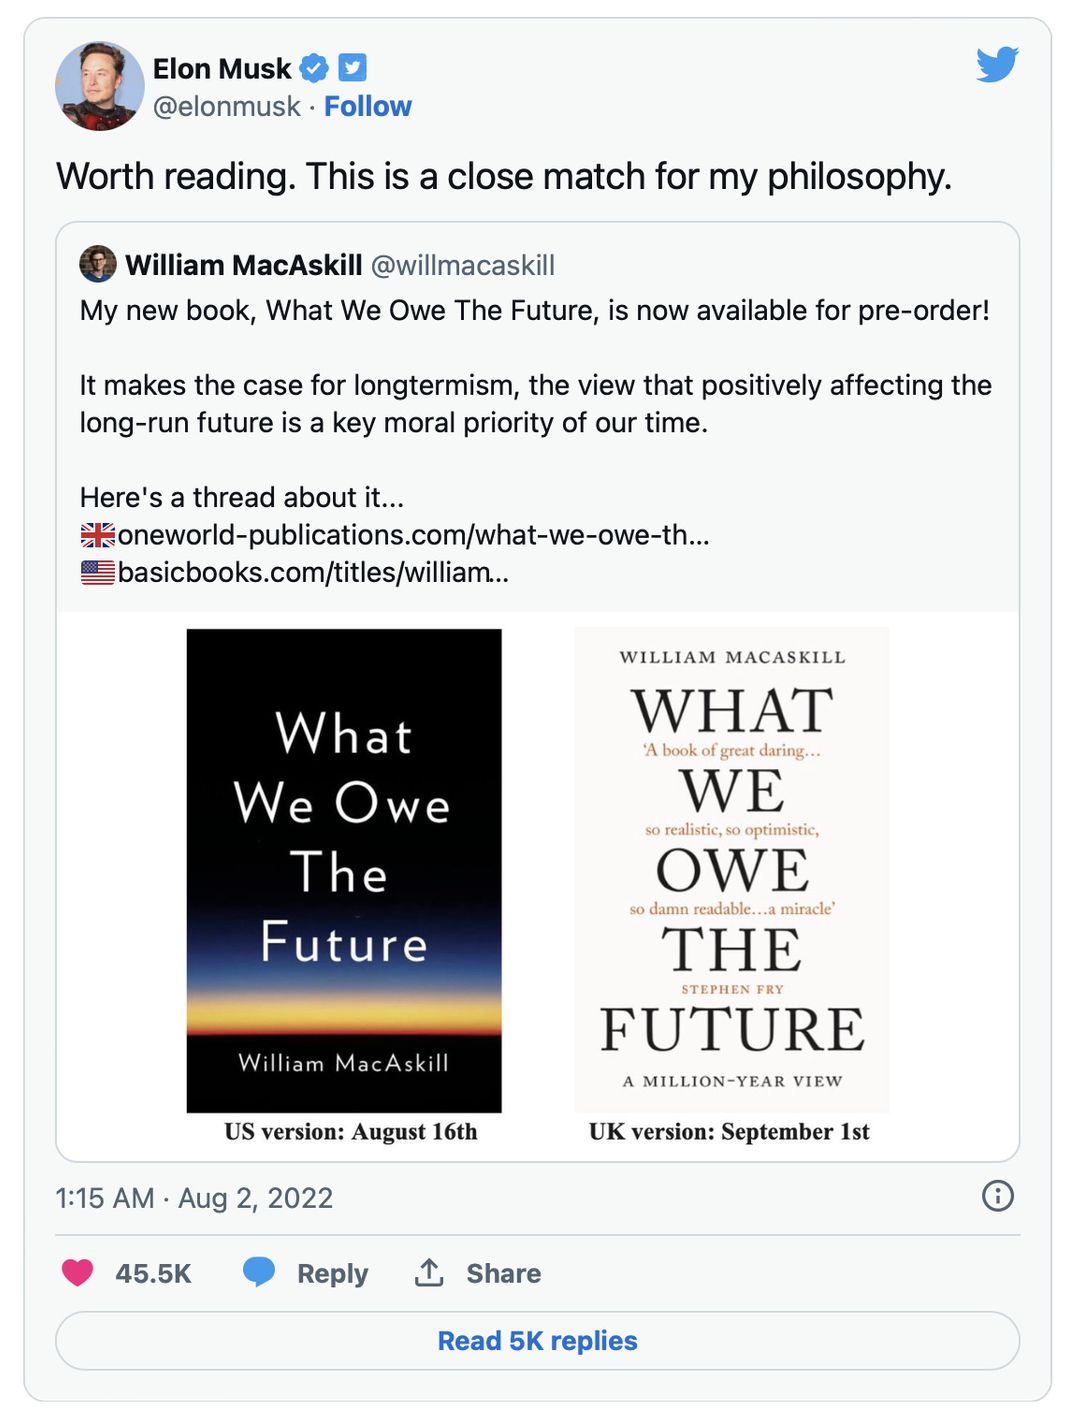Click Elon Musk's profile avatar
The width and height of the screenshot is (1069, 1424).
click(x=99, y=86)
